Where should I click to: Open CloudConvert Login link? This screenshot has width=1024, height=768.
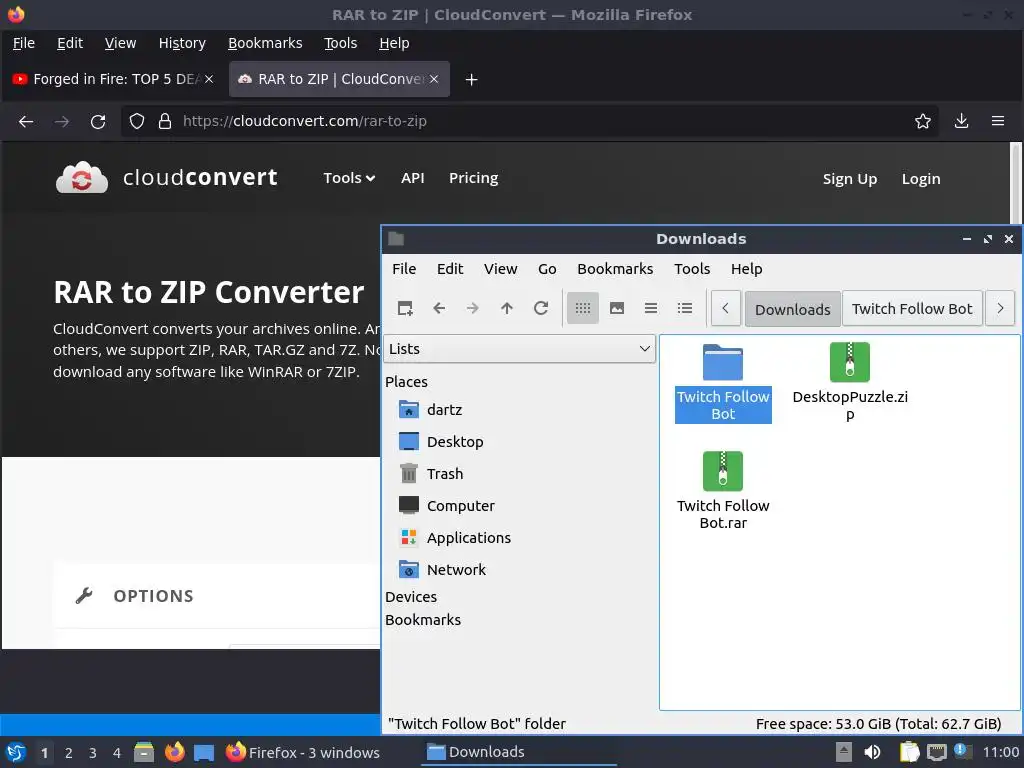point(921,179)
